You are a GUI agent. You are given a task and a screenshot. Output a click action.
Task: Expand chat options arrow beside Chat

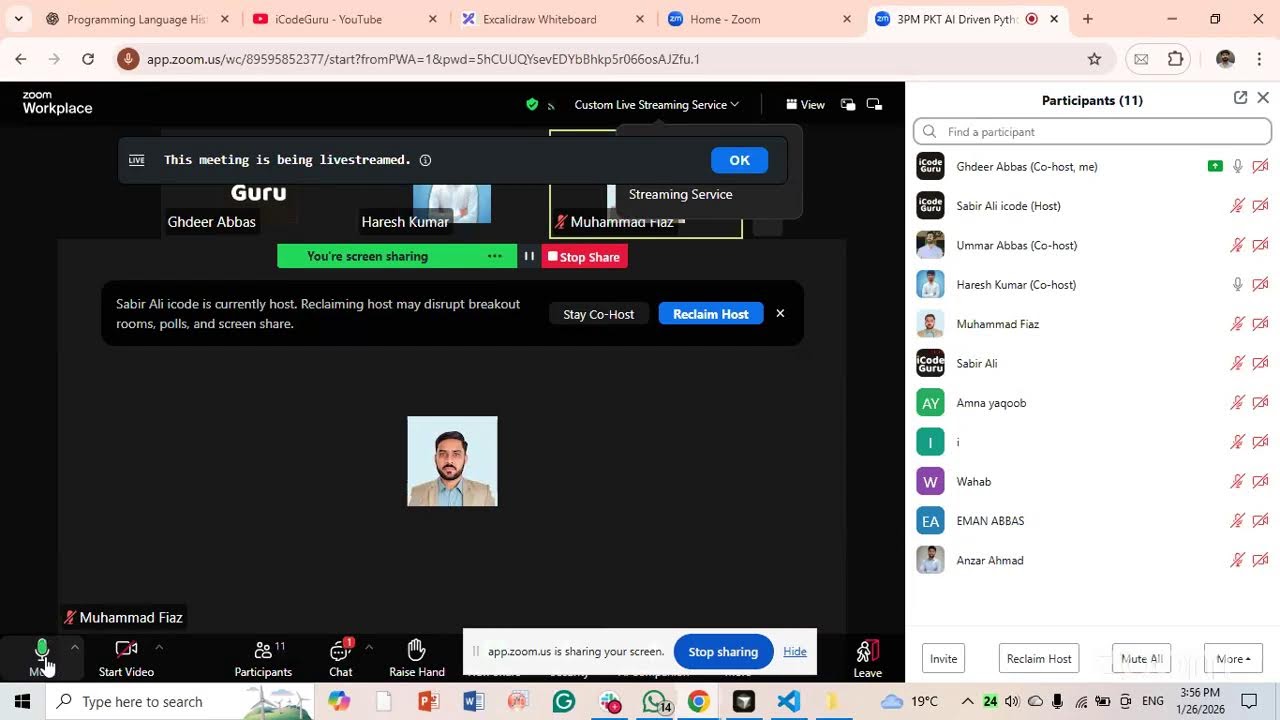click(x=369, y=648)
